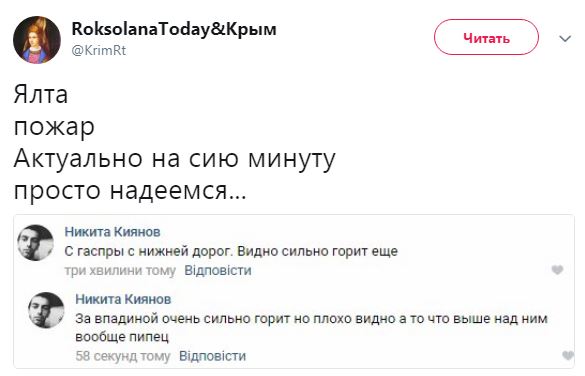Click the first Никита Киянов name link
Viewport: 585px width, 376px height.
(x=113, y=232)
